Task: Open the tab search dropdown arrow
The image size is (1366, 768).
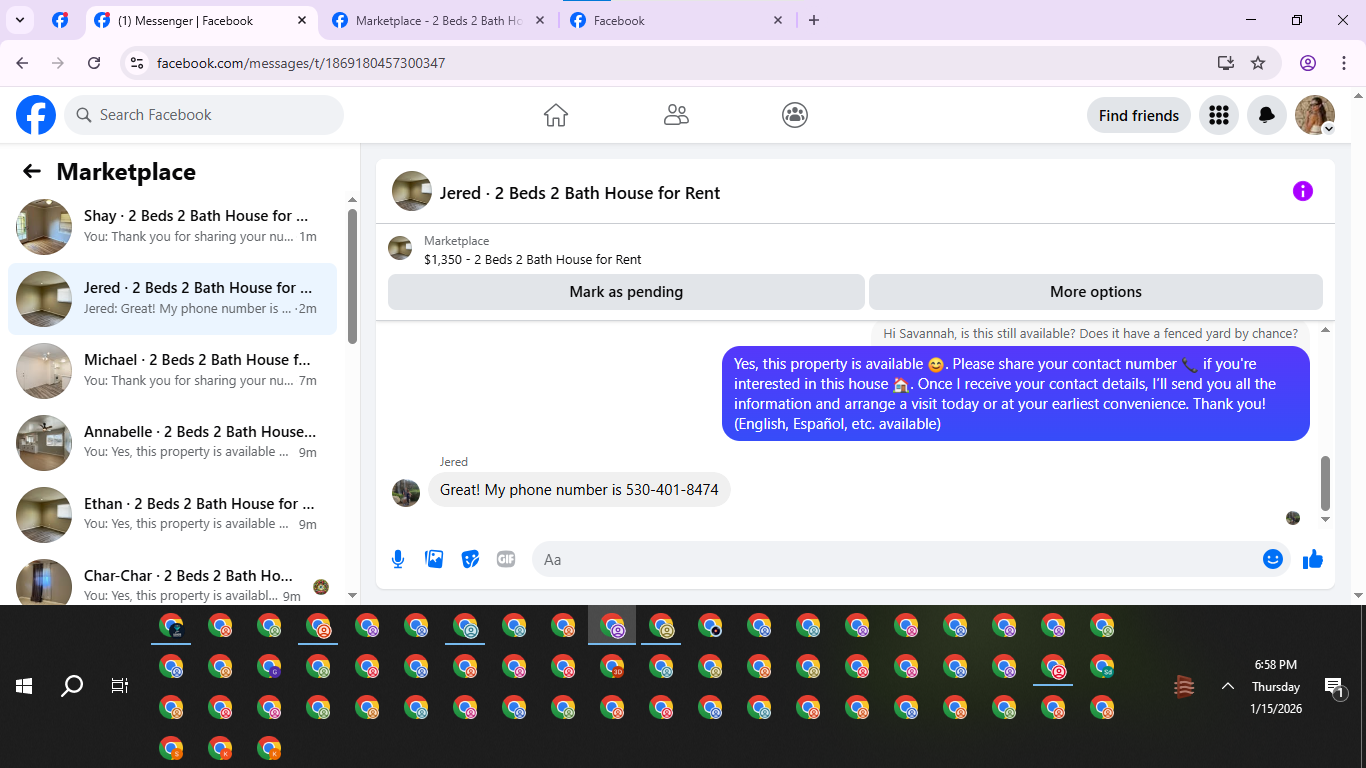Action: 19,20
